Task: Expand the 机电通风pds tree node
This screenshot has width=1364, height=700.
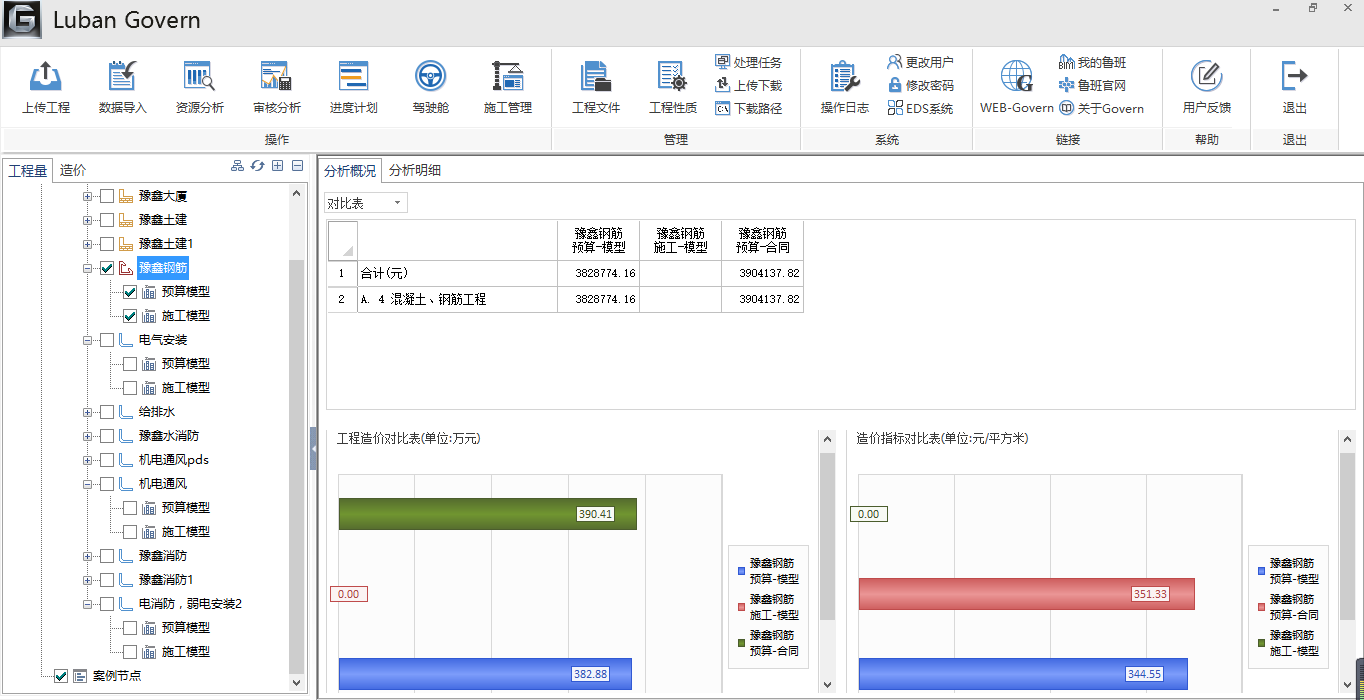Action: pos(87,460)
